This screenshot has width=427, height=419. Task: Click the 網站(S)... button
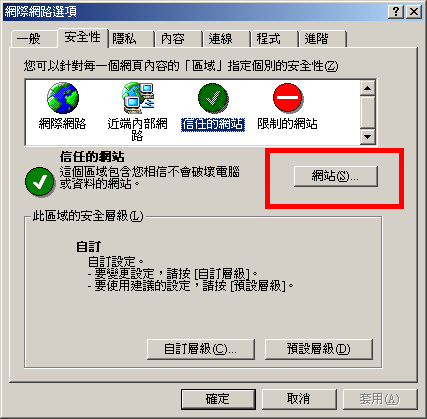[336, 176]
